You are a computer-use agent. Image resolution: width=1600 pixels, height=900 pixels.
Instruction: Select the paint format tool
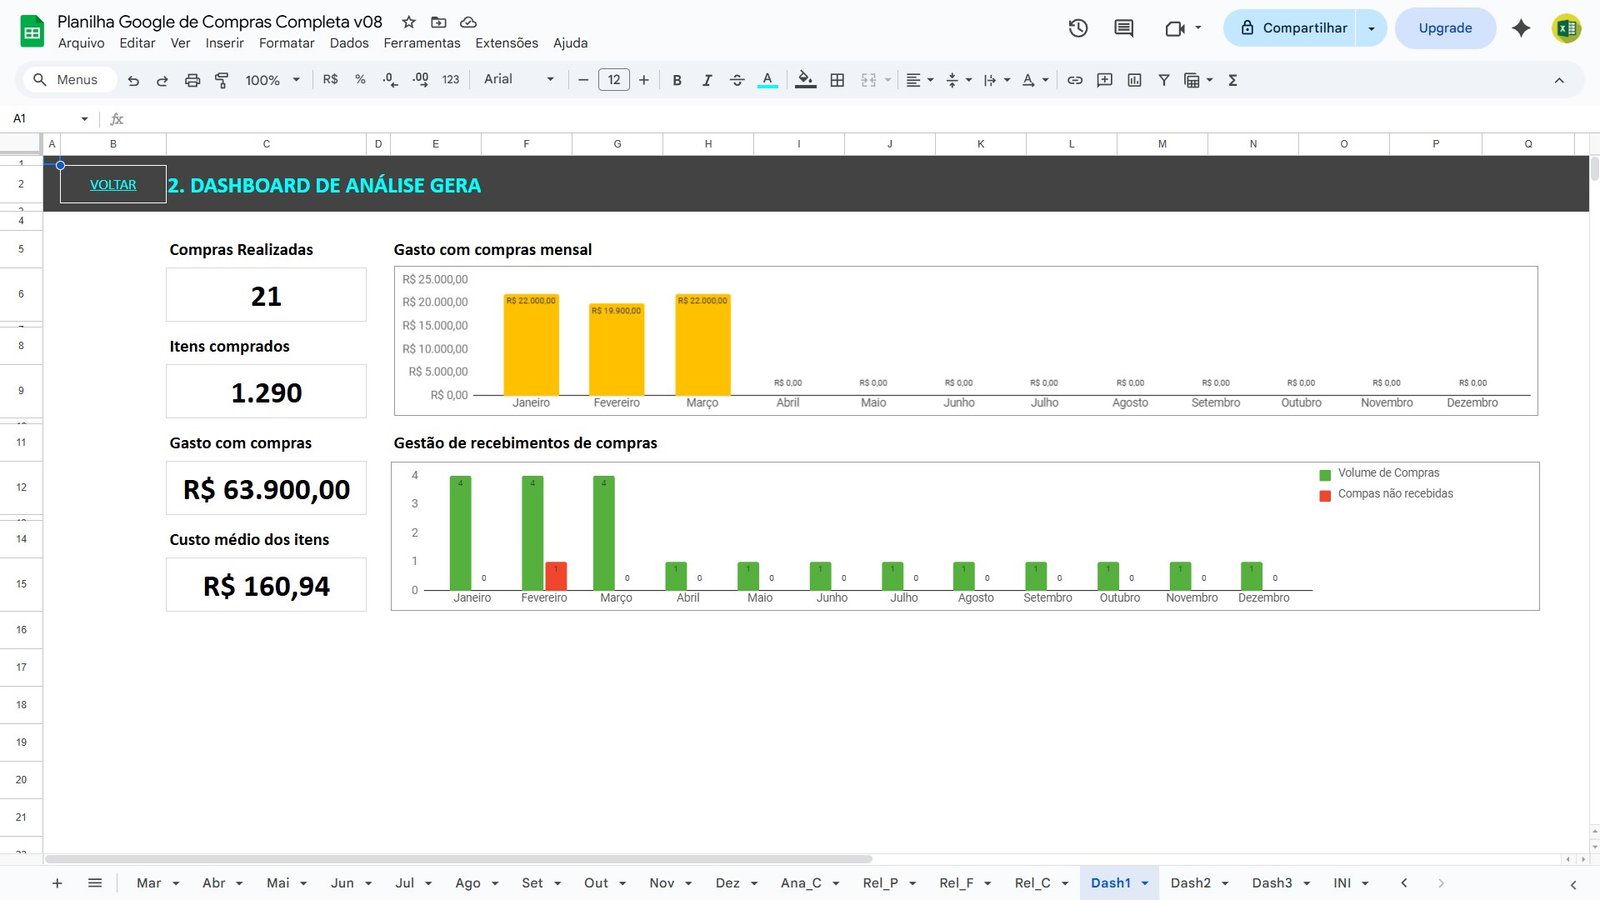tap(221, 79)
